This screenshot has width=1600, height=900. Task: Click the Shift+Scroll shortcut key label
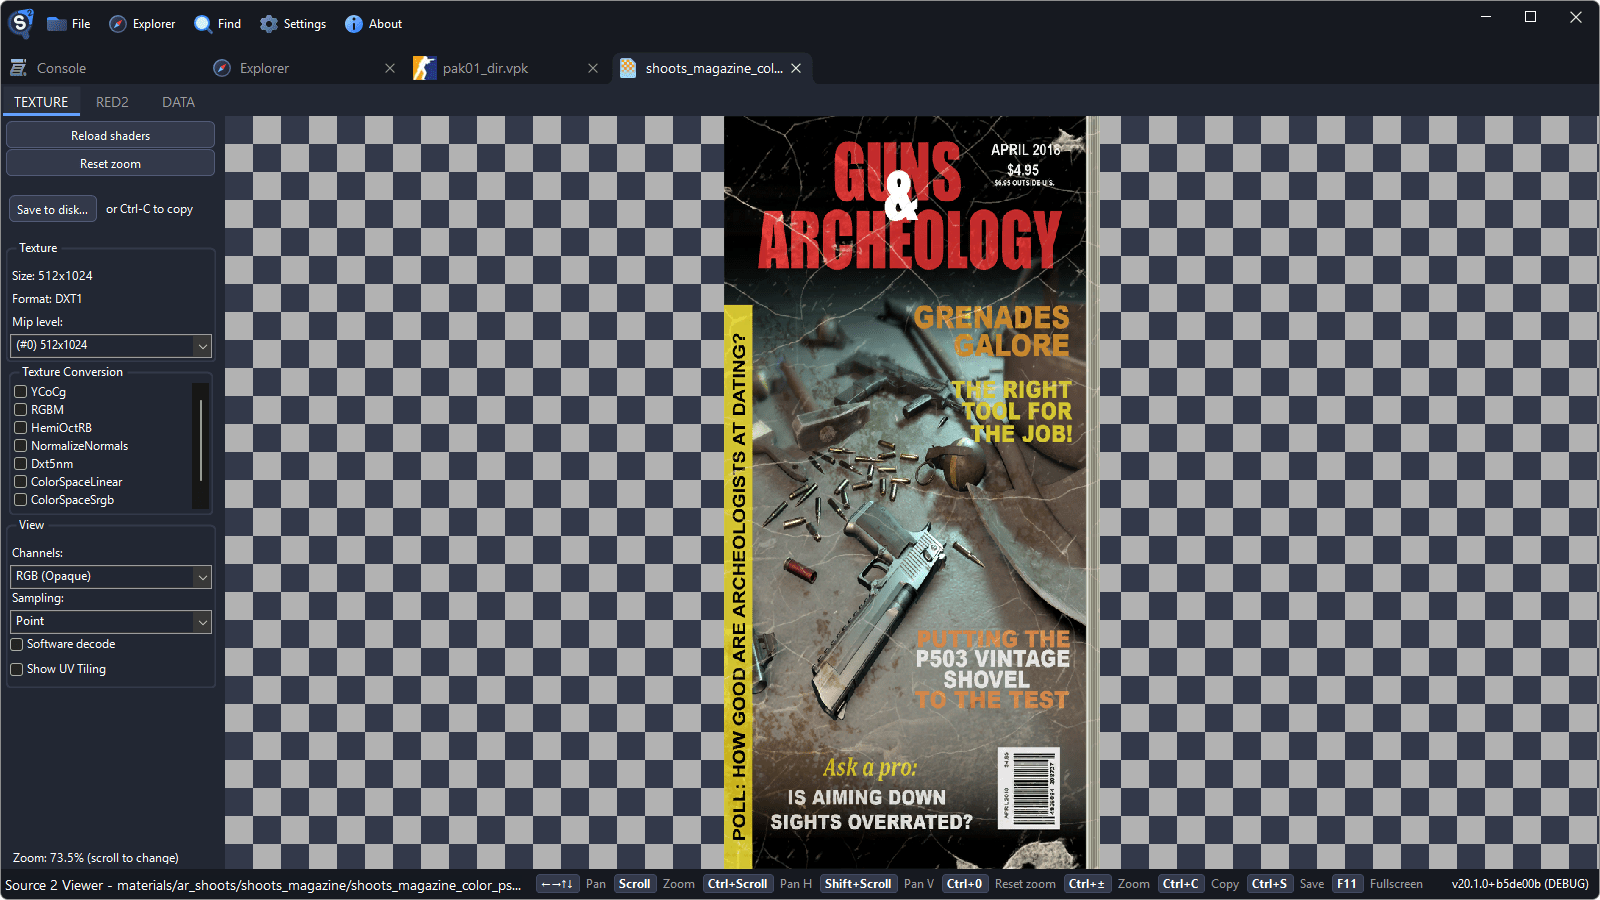tap(858, 884)
